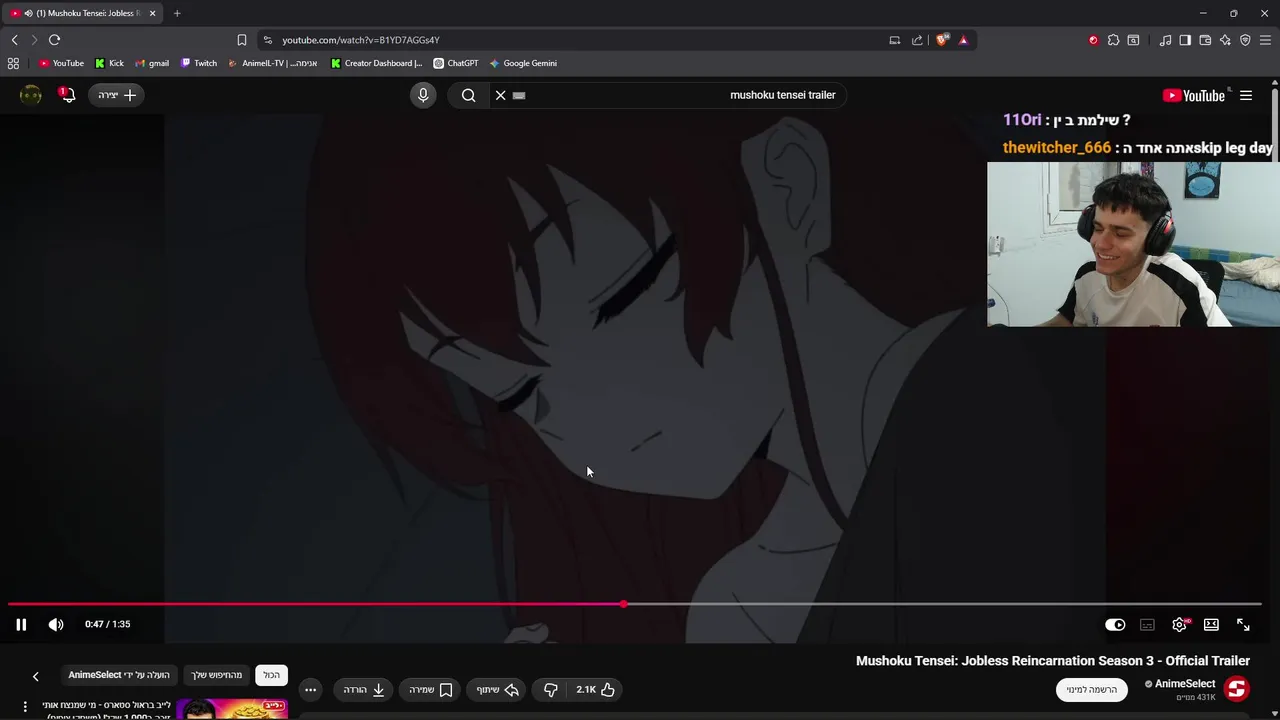Like the video with 2.1K thumbs up
Screen dimensions: 1280x720
click(595, 689)
